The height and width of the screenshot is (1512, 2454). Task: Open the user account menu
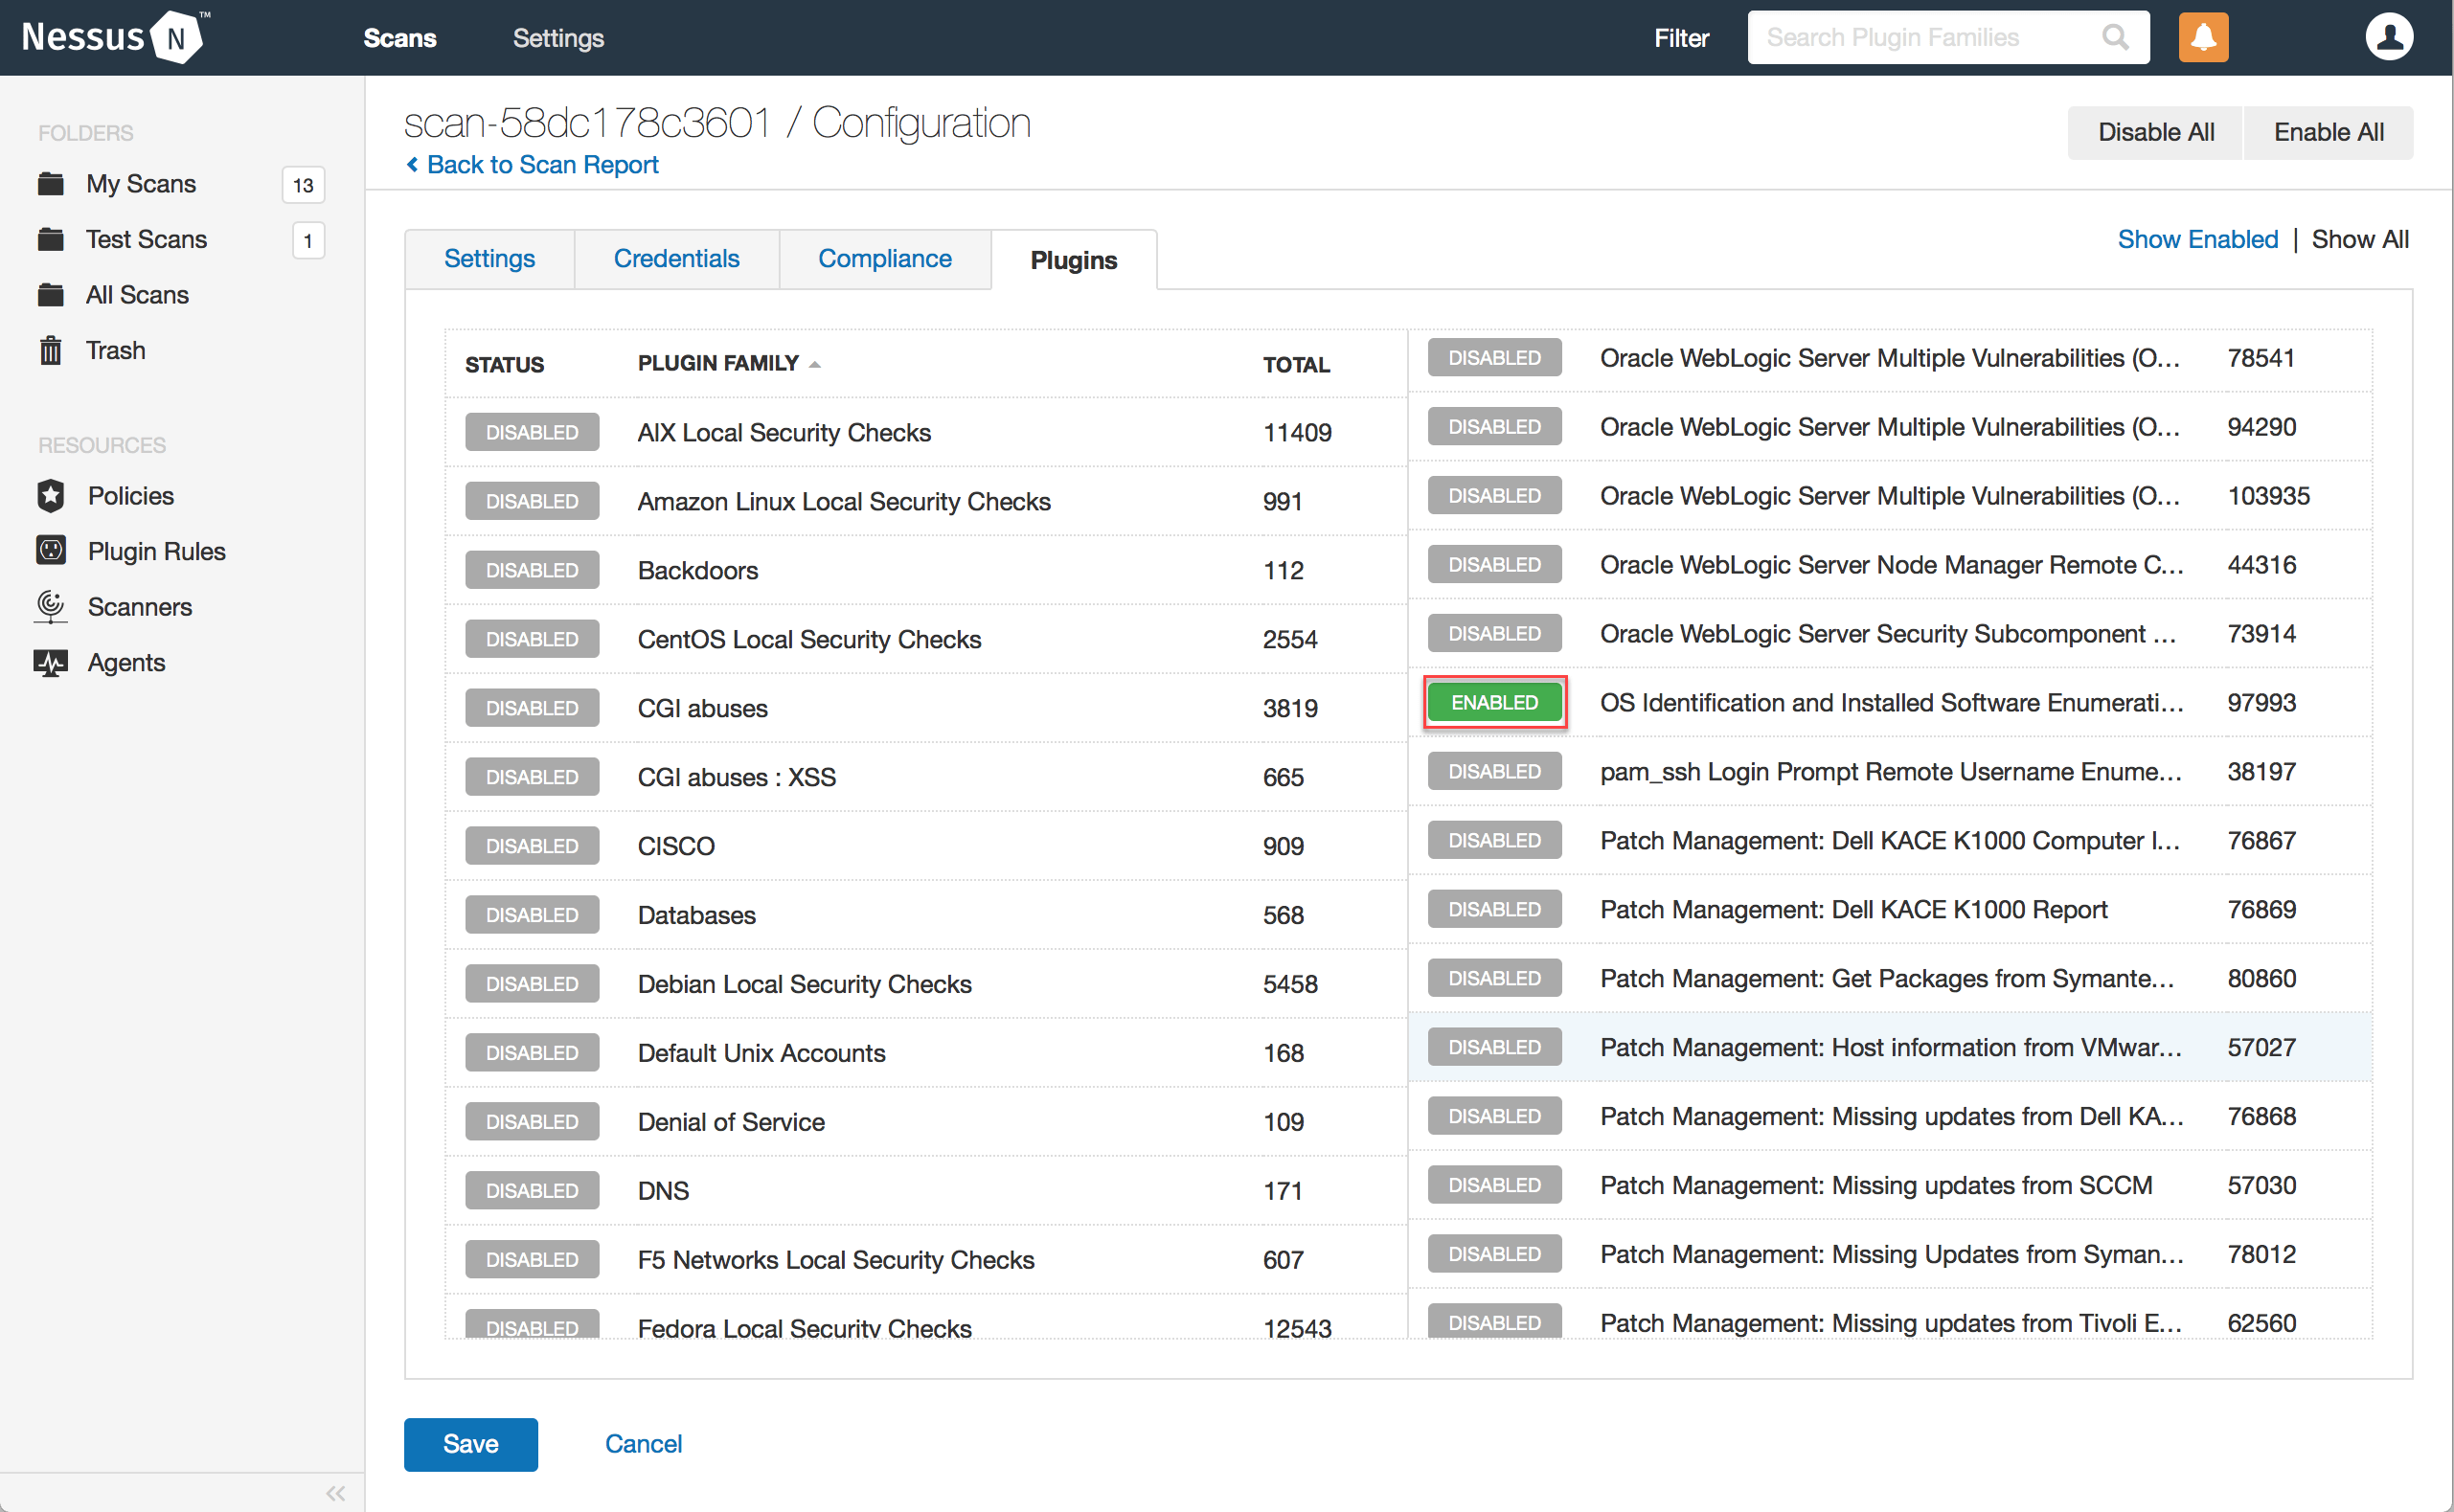[x=2389, y=37]
